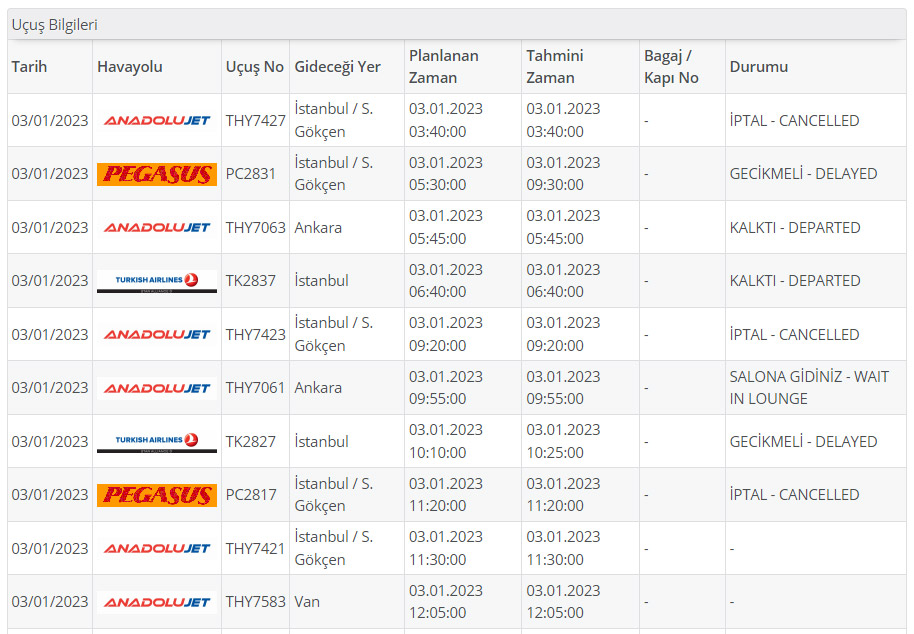Screen dimensions: 914x634
Task: Click flight number THY7423
Action: [x=255, y=335]
